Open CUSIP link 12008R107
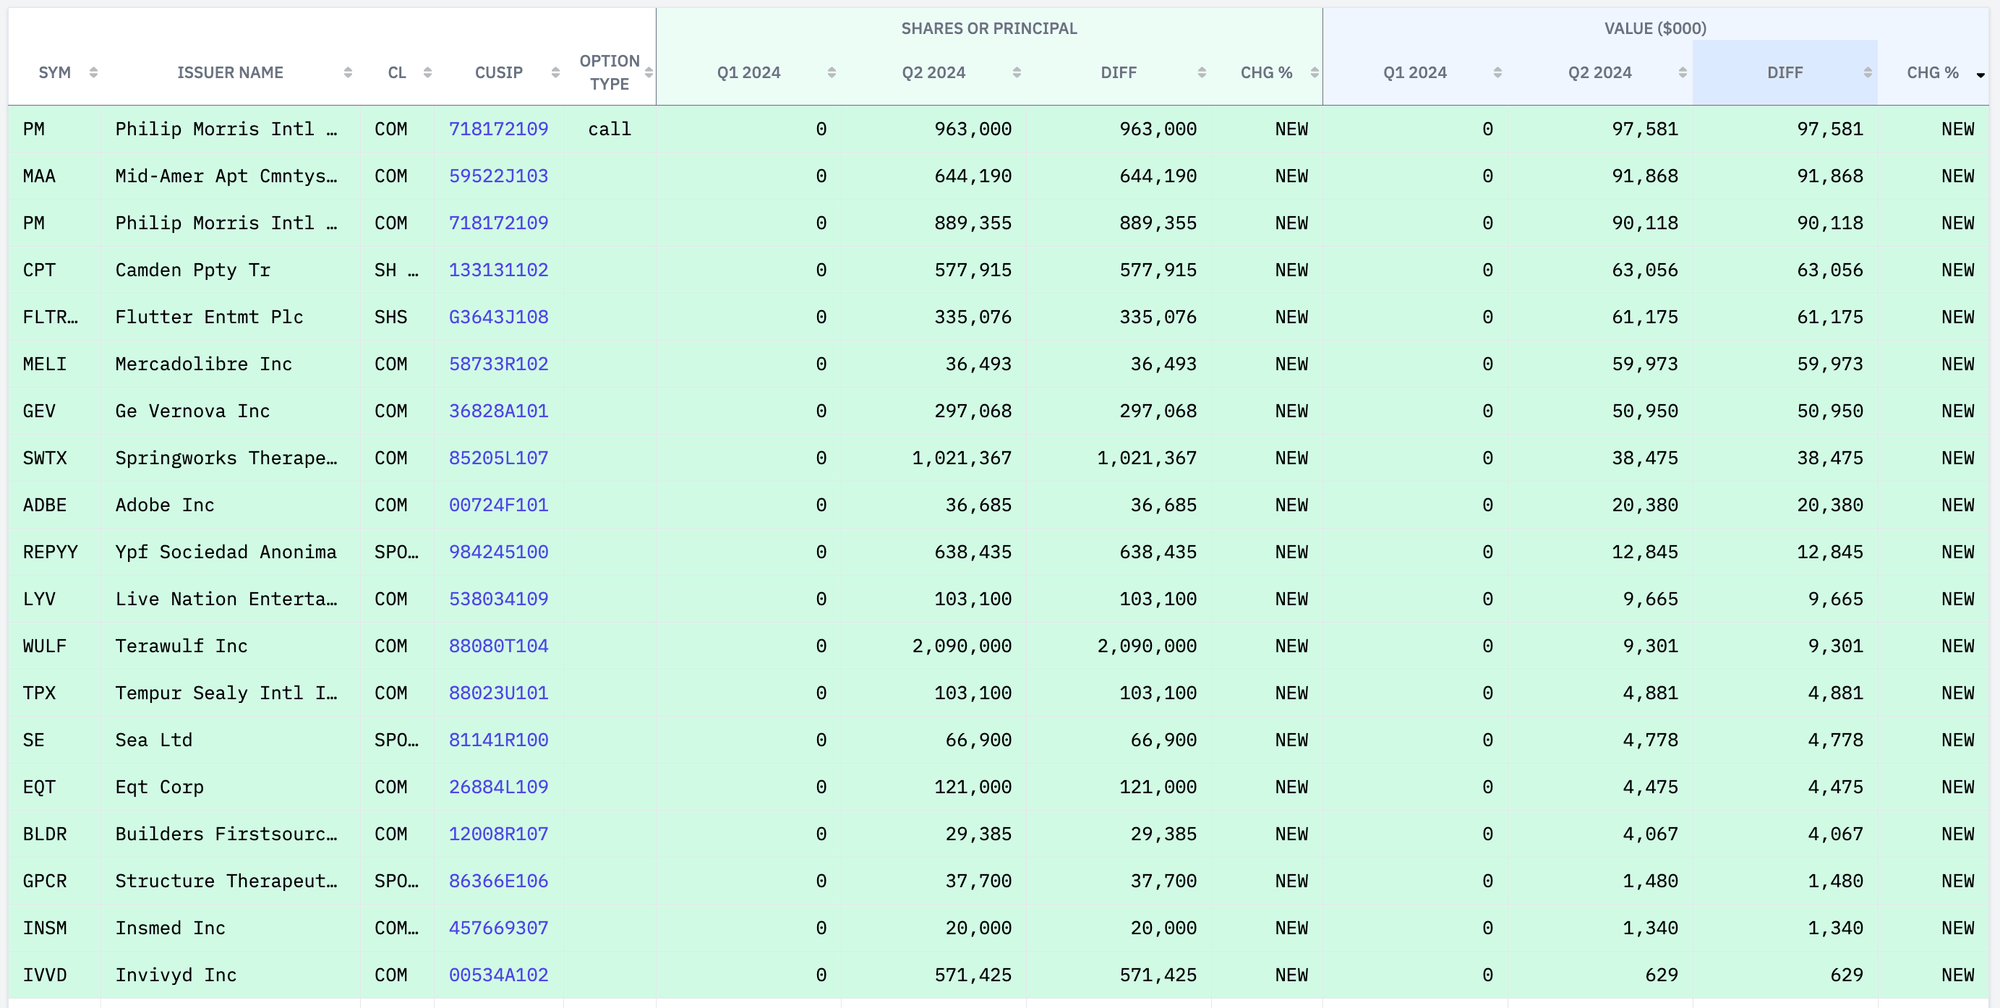Image resolution: width=2000 pixels, height=1008 pixels. [498, 834]
